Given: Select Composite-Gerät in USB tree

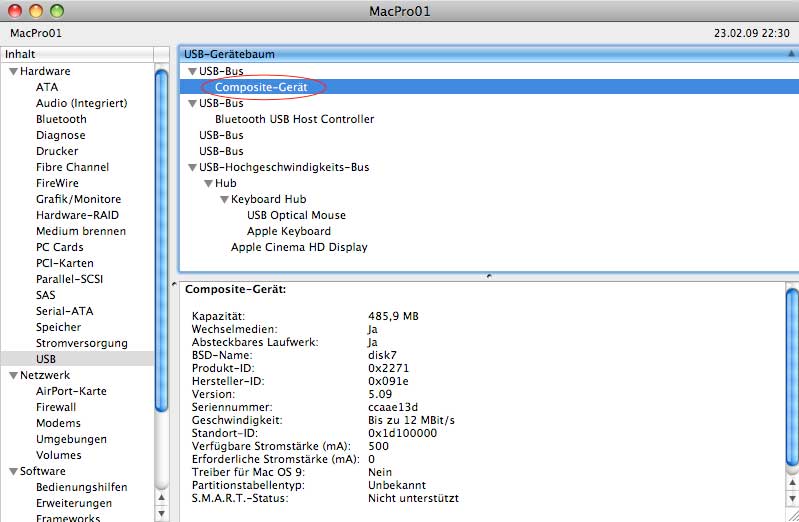Looking at the screenshot, I should [x=268, y=87].
